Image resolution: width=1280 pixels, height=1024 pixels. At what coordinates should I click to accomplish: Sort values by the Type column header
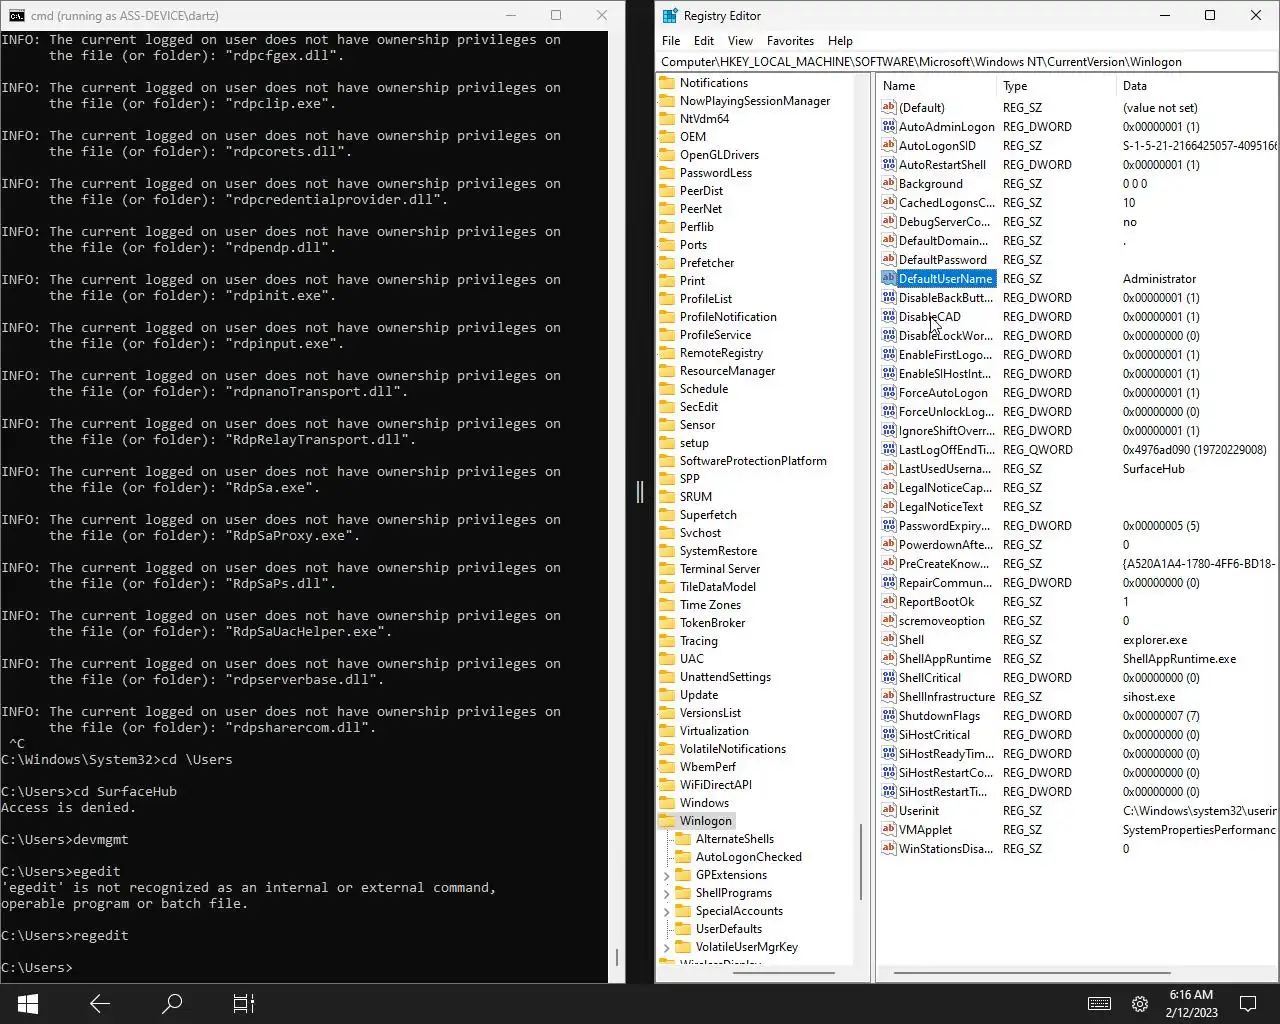(1057, 86)
